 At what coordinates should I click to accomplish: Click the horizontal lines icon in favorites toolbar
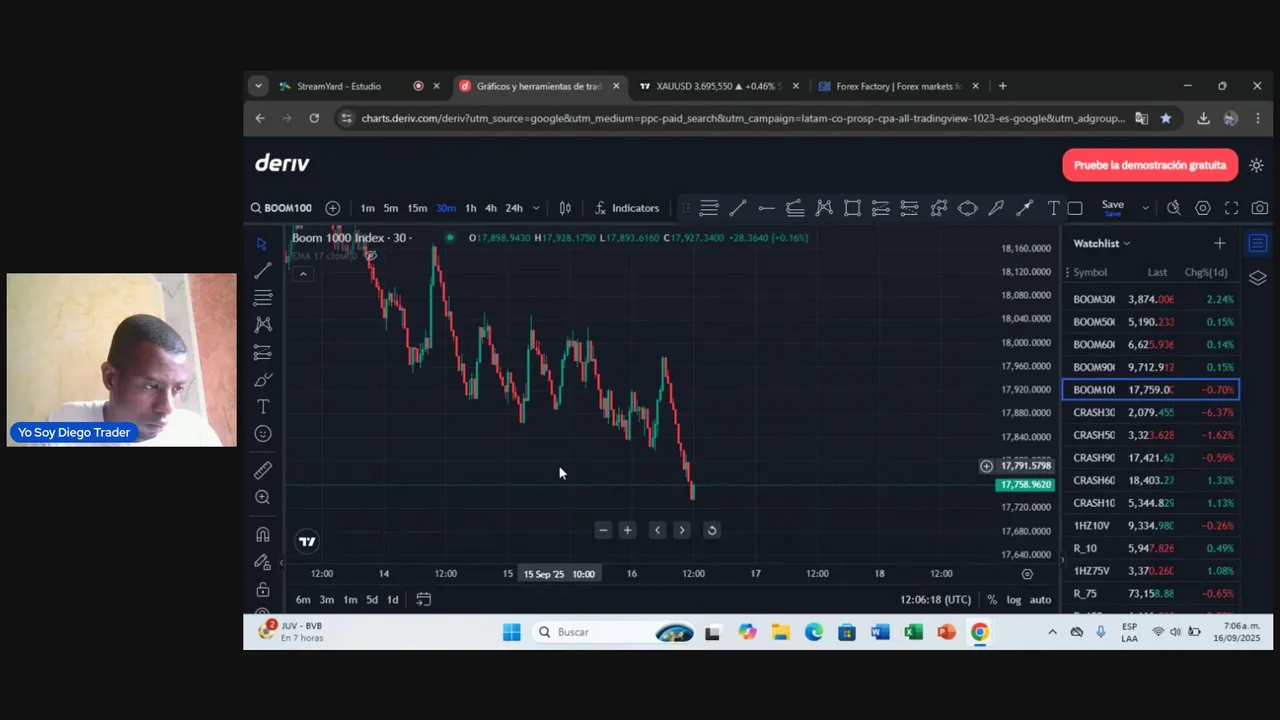[709, 208]
